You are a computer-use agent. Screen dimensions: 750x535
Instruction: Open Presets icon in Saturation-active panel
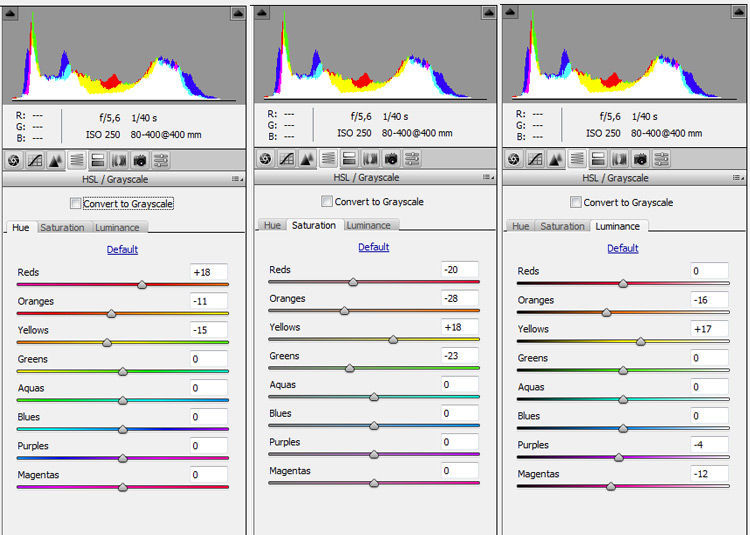pyautogui.click(x=412, y=158)
